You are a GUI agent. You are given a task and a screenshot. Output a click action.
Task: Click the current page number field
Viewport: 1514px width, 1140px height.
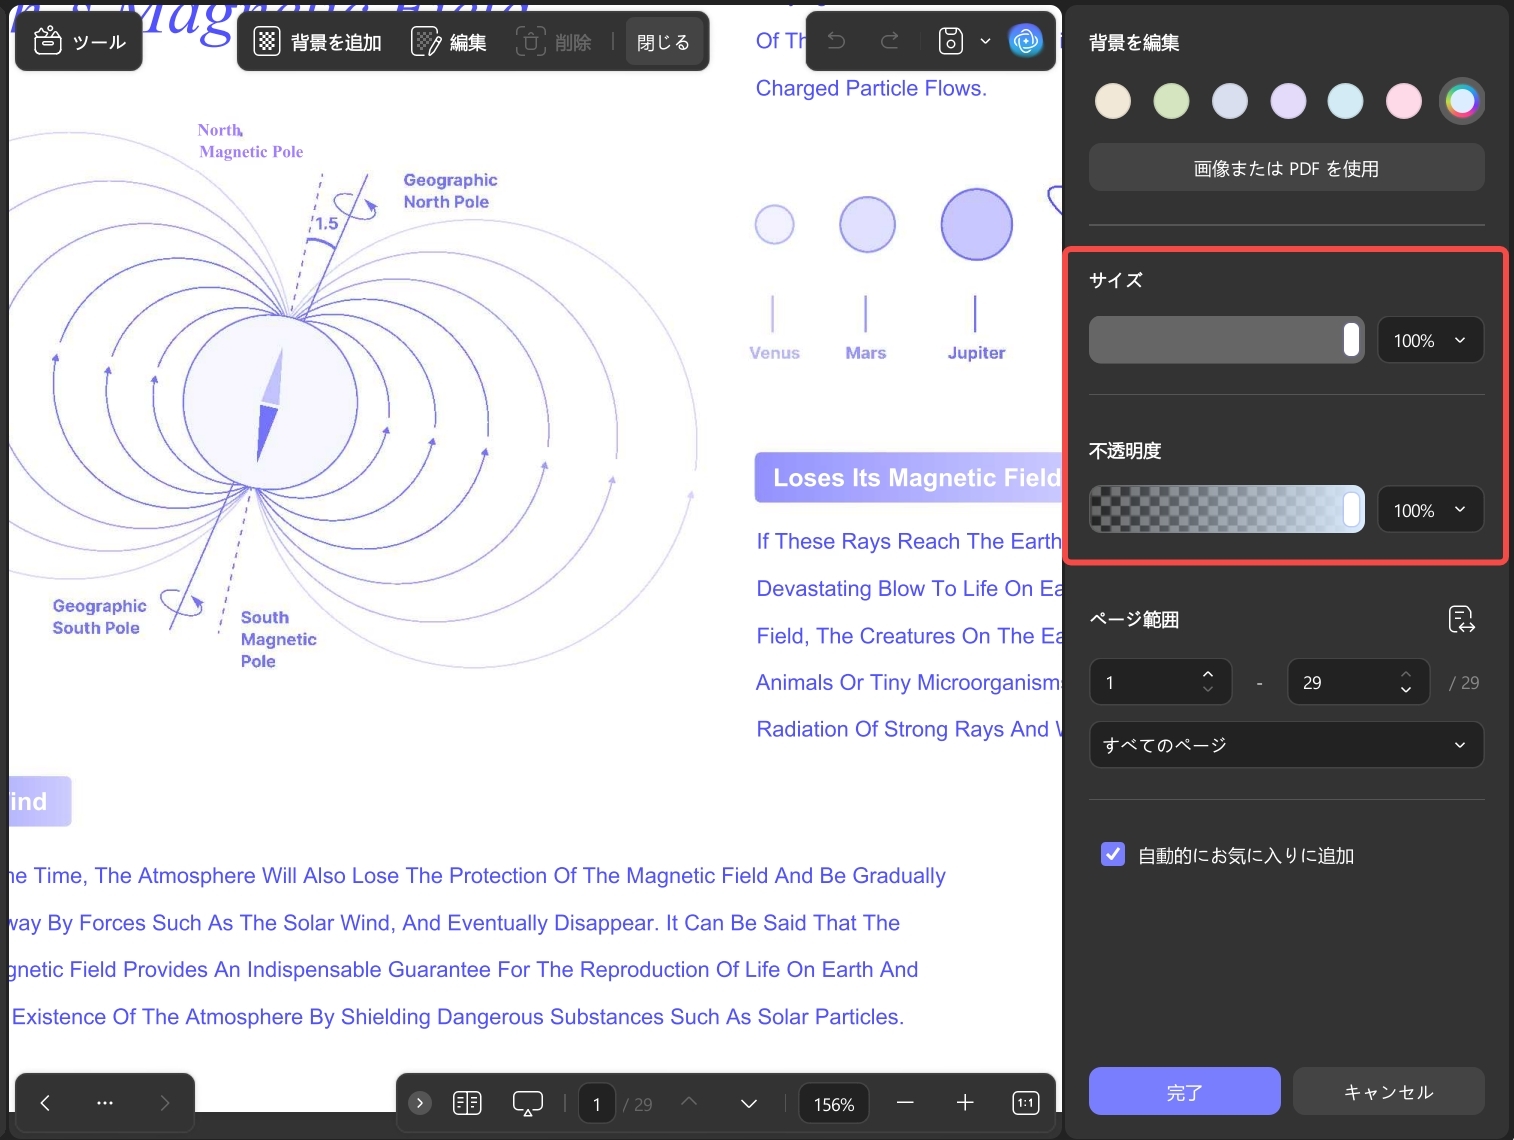(597, 1104)
